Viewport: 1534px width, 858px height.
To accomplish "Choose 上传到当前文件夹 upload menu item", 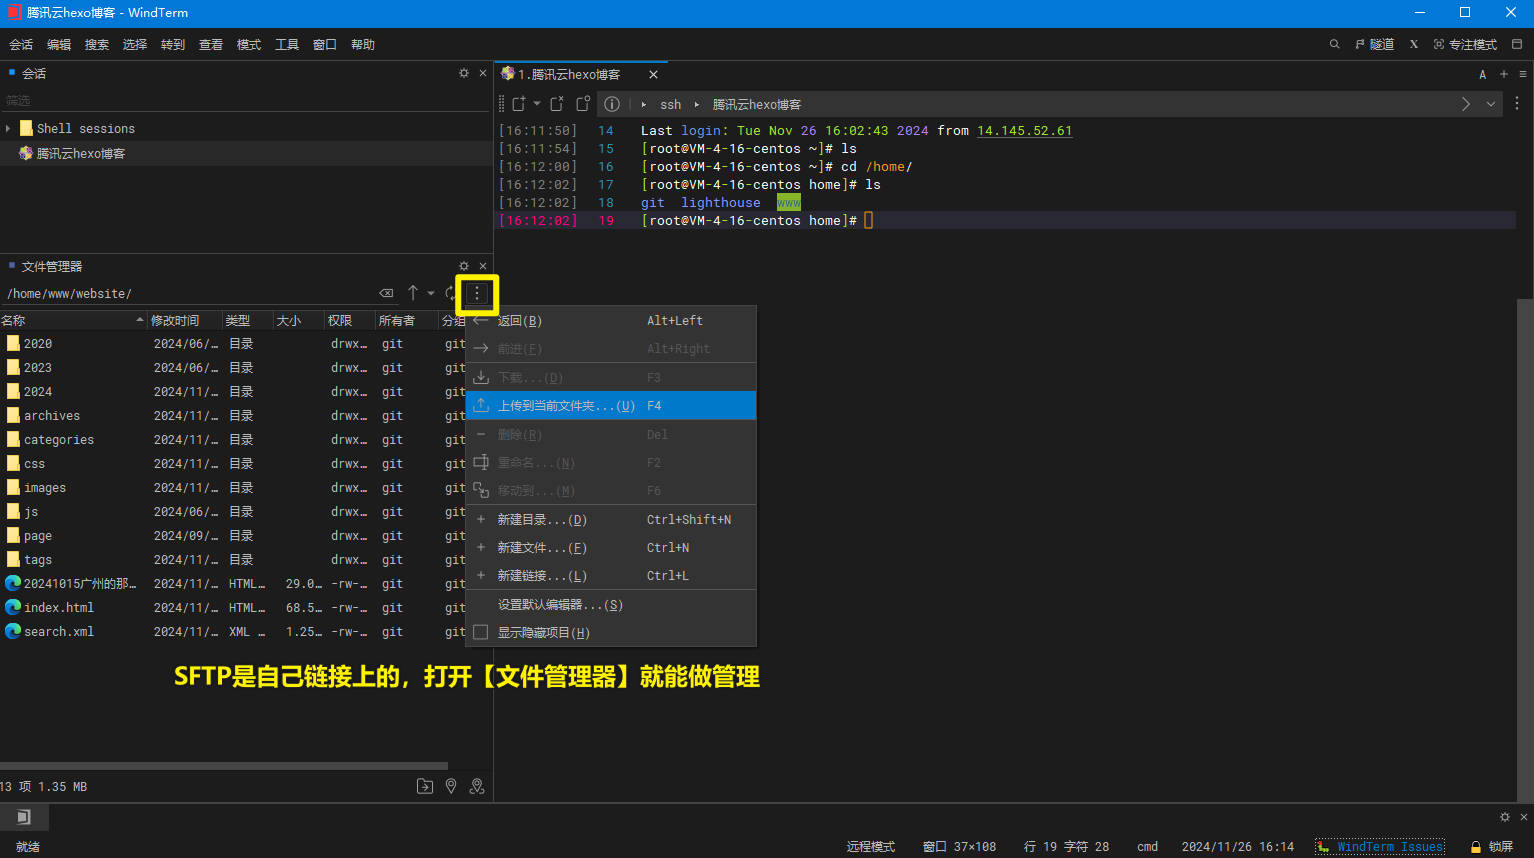I will [x=610, y=406].
